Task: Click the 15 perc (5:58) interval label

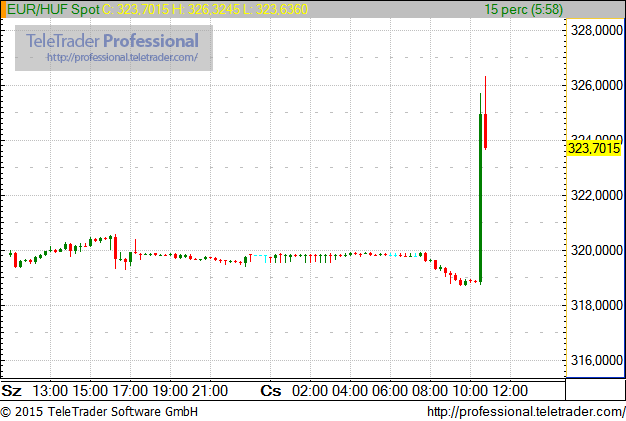Action: [523, 9]
